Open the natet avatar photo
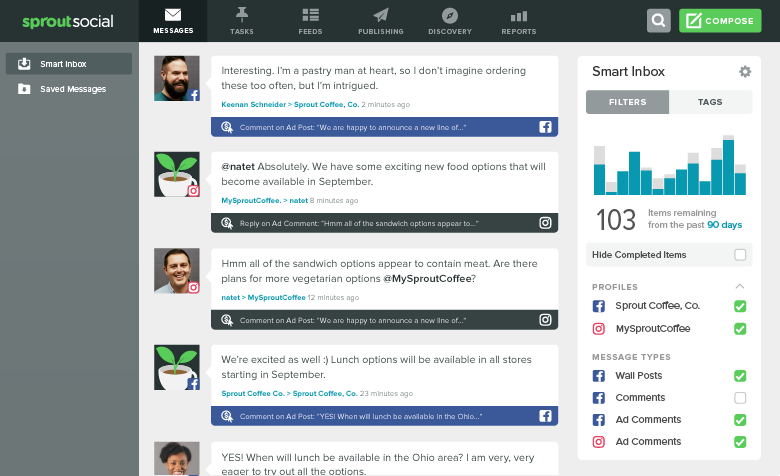Image resolution: width=780 pixels, height=476 pixels. (x=177, y=271)
